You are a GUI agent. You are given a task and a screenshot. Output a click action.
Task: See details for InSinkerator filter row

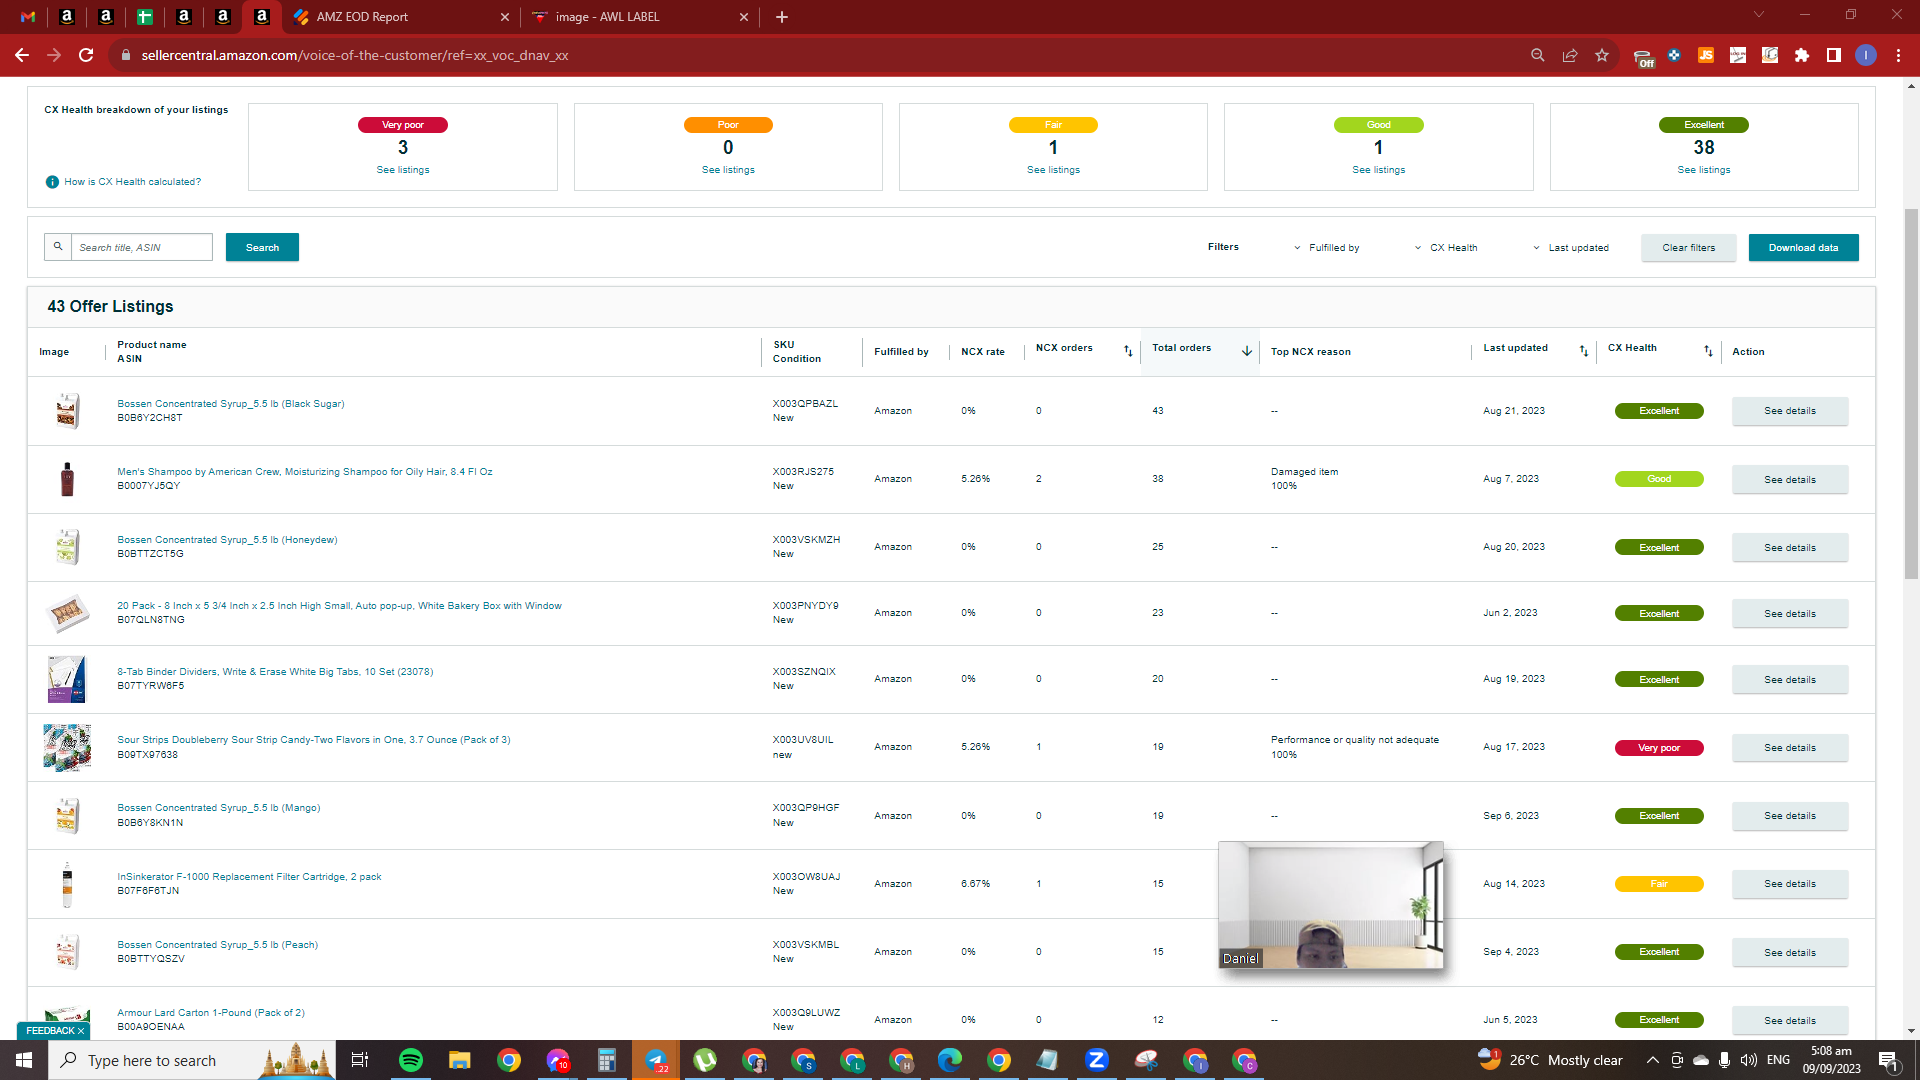point(1790,884)
